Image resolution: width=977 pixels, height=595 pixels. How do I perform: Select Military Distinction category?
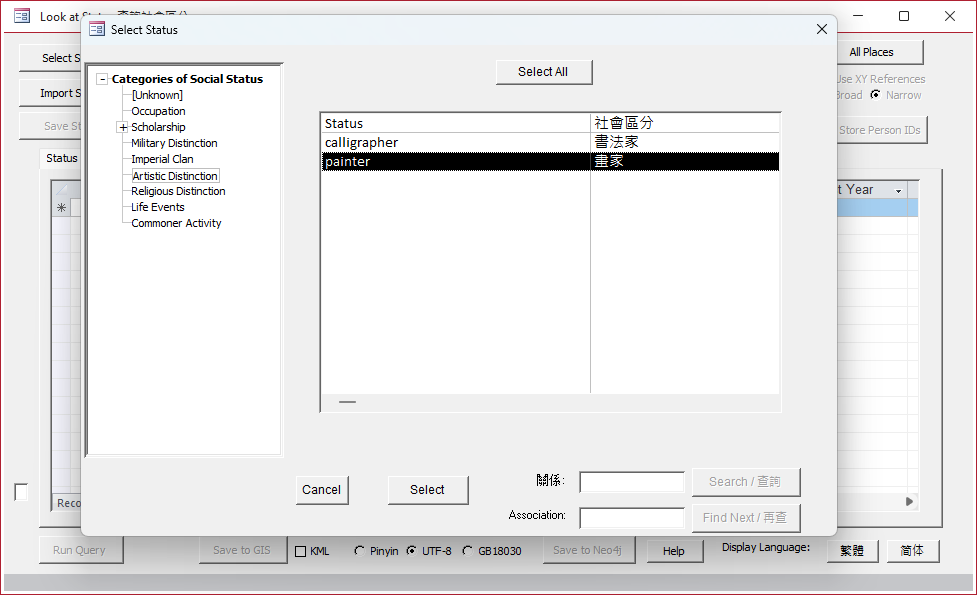[x=174, y=143]
